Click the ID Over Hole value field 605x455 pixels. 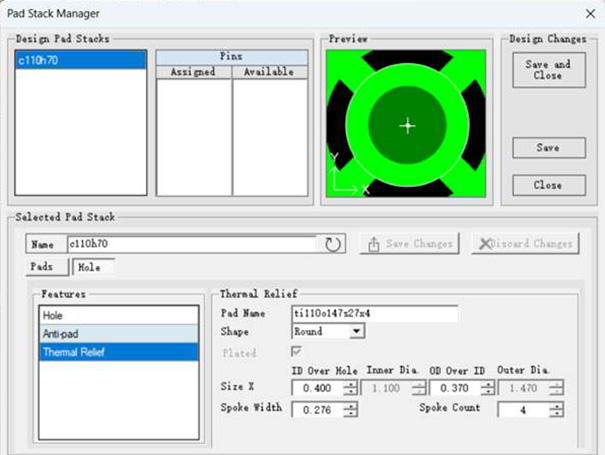318,388
